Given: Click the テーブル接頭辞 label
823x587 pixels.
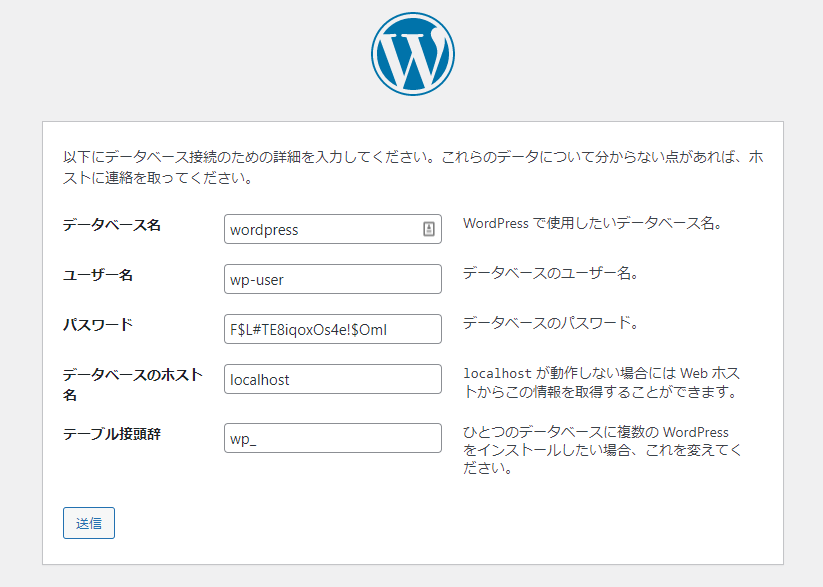Looking at the screenshot, I should pos(112,434).
